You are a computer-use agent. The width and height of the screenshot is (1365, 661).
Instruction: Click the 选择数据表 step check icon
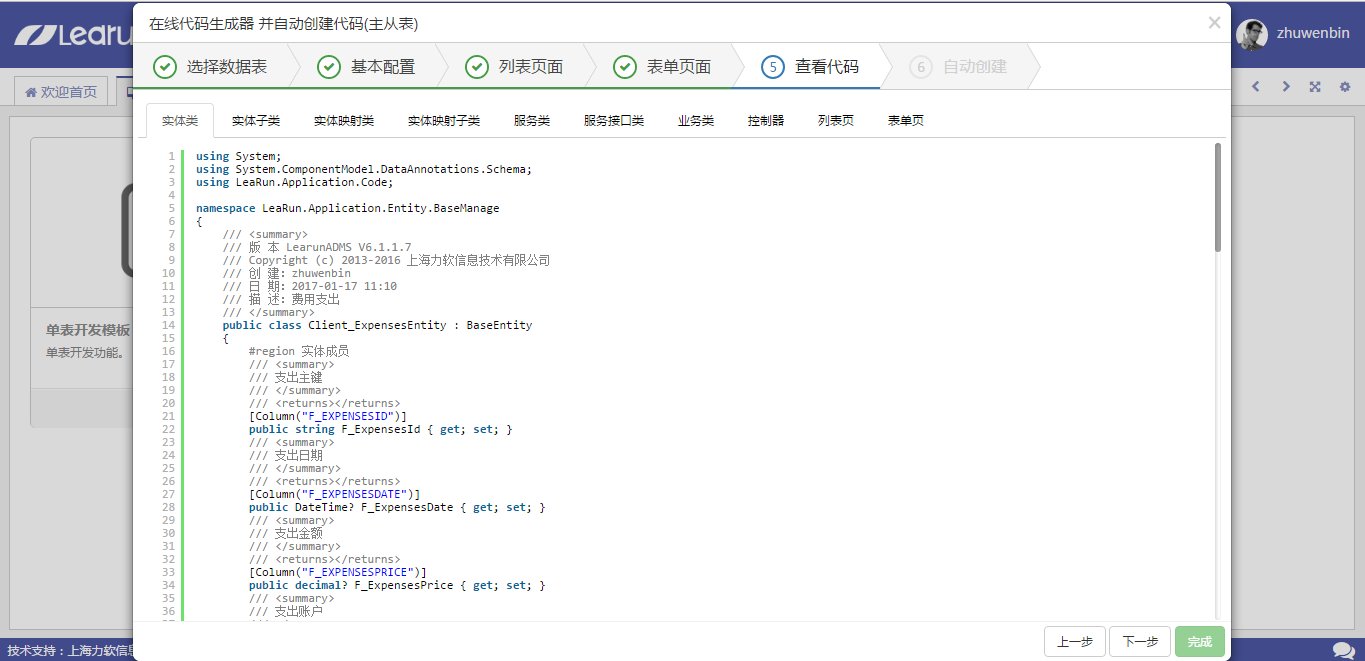point(165,67)
